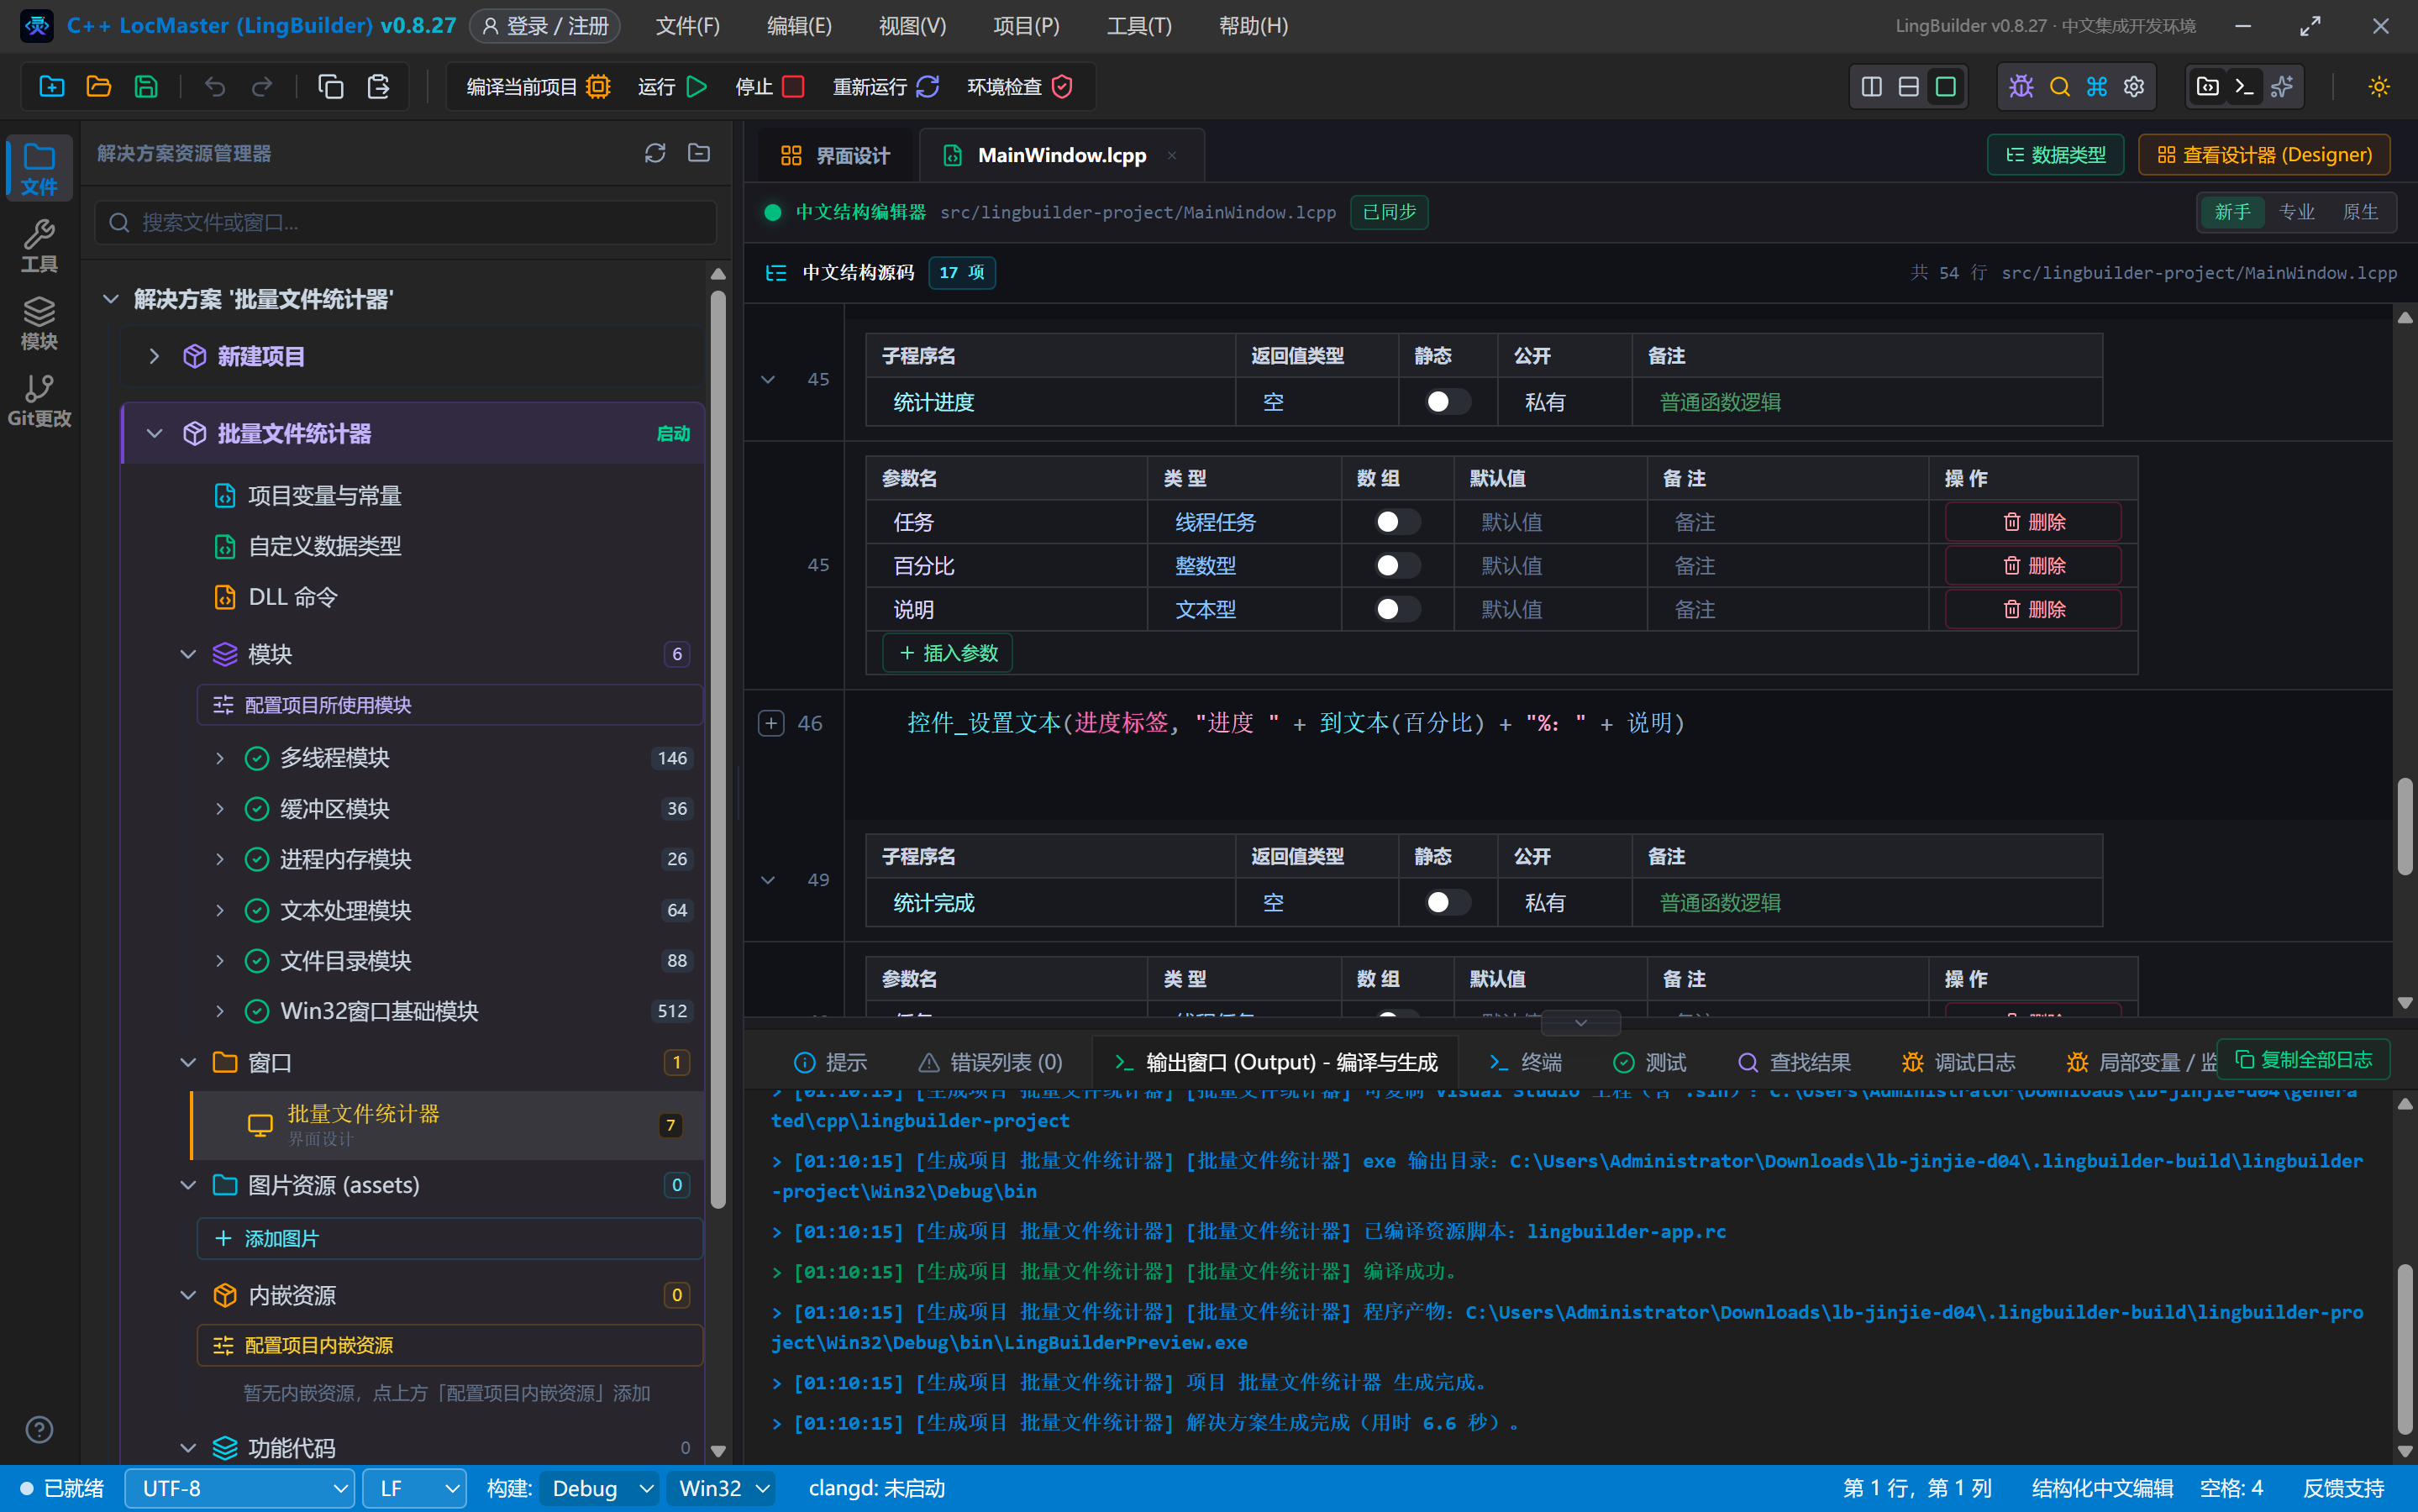This screenshot has width=2418, height=1512.
Task: Toggle 数组 switch for 百分比 parameter
Action: 1396,566
